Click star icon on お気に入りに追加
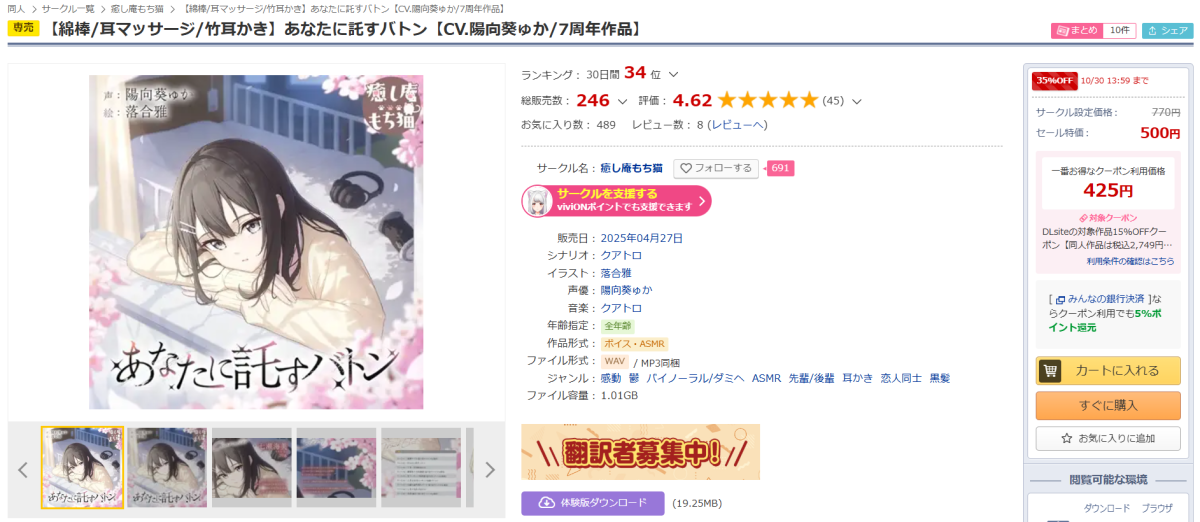1200x522 pixels. (x=1067, y=439)
